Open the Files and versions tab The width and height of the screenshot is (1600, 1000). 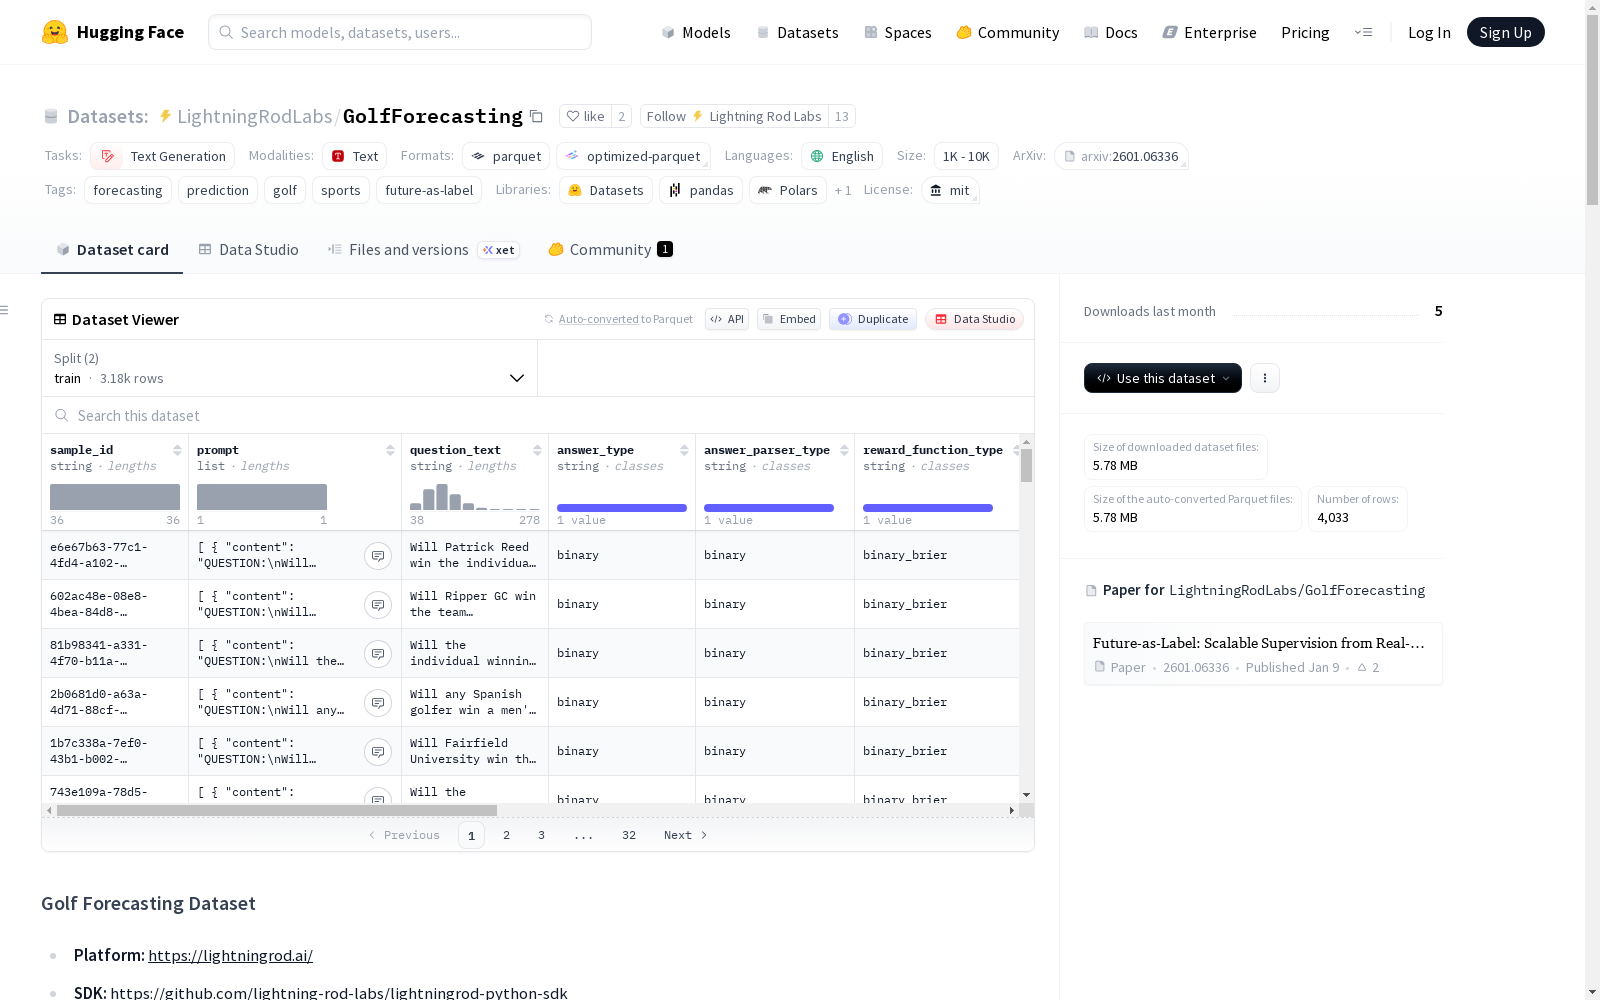pyautogui.click(x=423, y=250)
